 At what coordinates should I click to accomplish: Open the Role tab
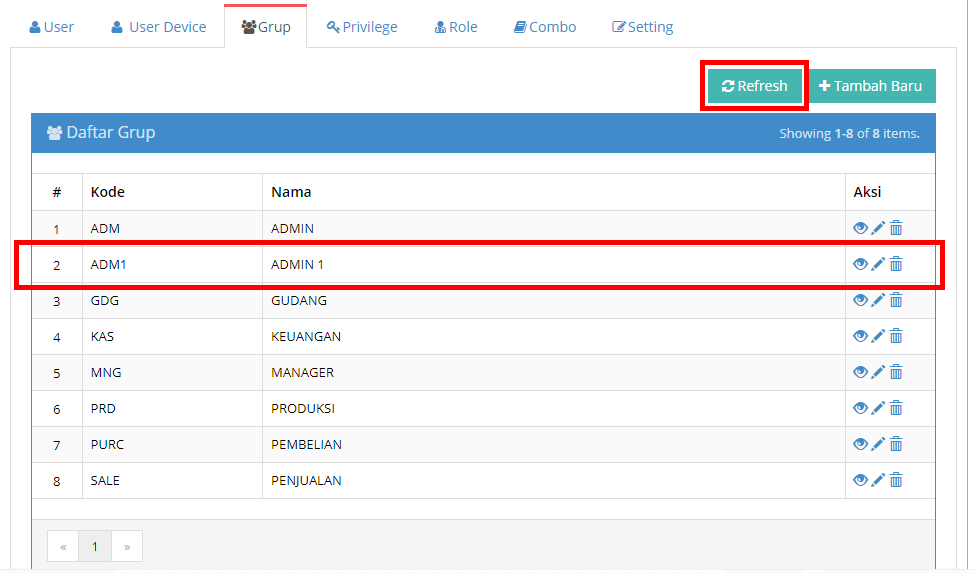pyautogui.click(x=456, y=27)
